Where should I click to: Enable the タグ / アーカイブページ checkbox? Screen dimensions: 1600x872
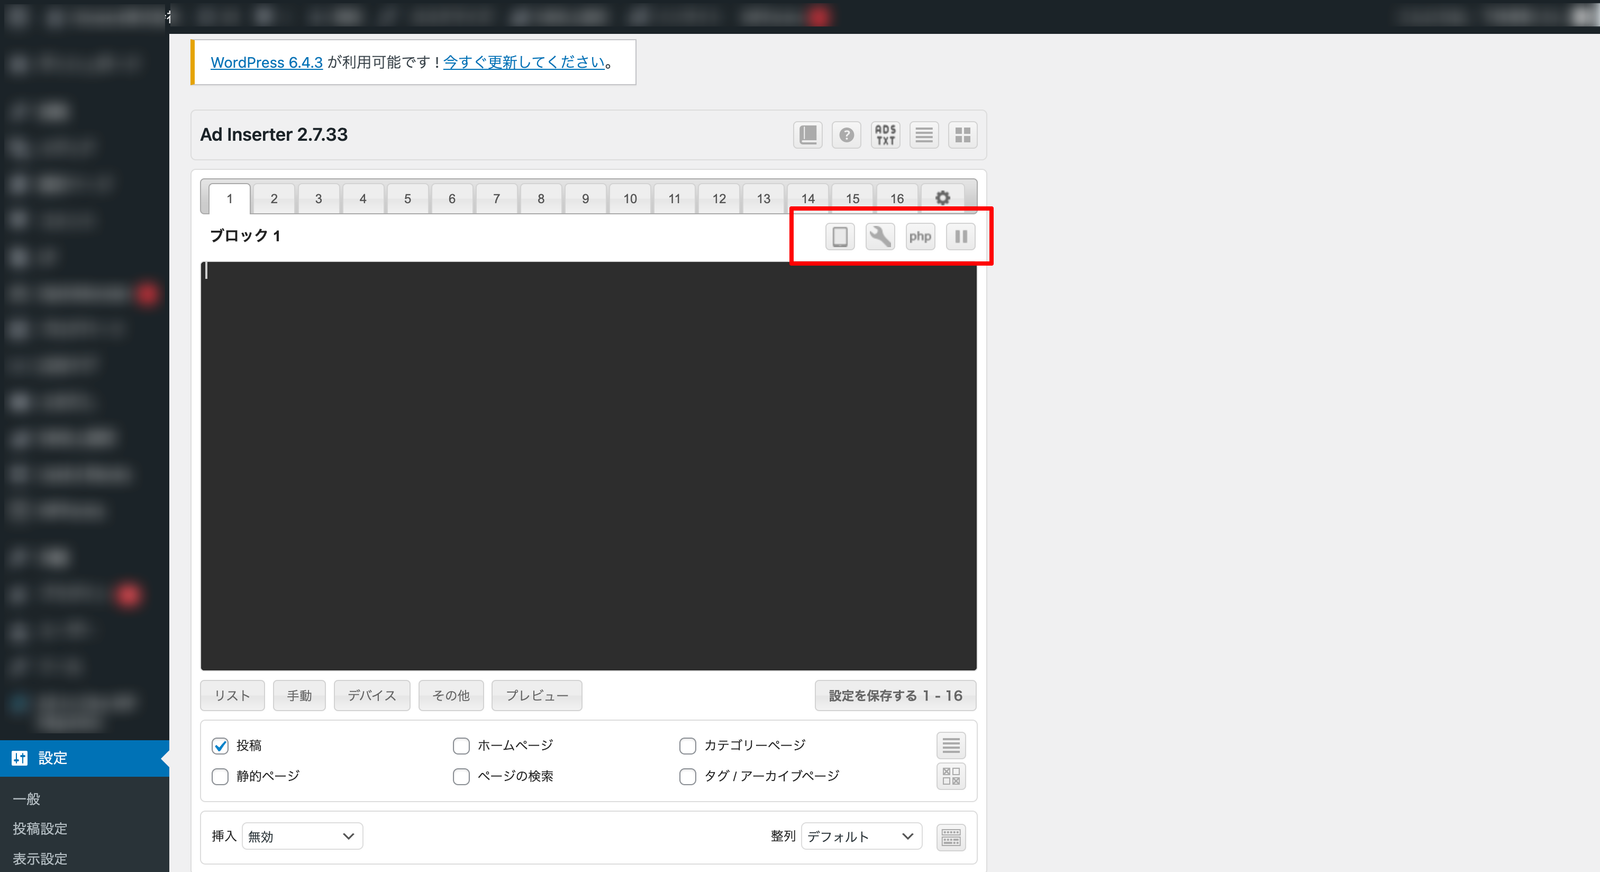click(688, 777)
